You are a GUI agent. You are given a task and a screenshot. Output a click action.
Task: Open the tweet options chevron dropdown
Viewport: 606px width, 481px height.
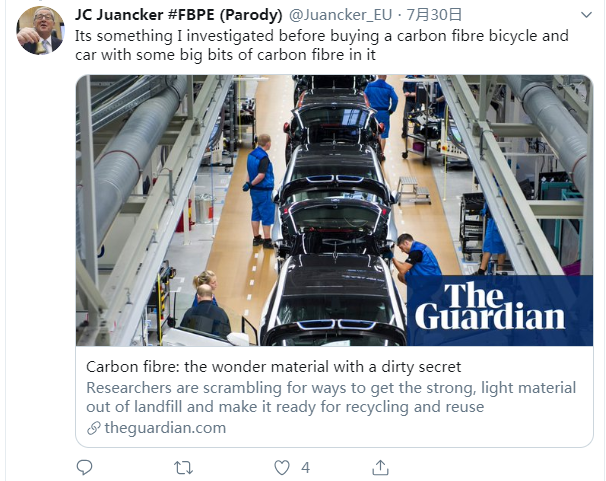tap(586, 15)
